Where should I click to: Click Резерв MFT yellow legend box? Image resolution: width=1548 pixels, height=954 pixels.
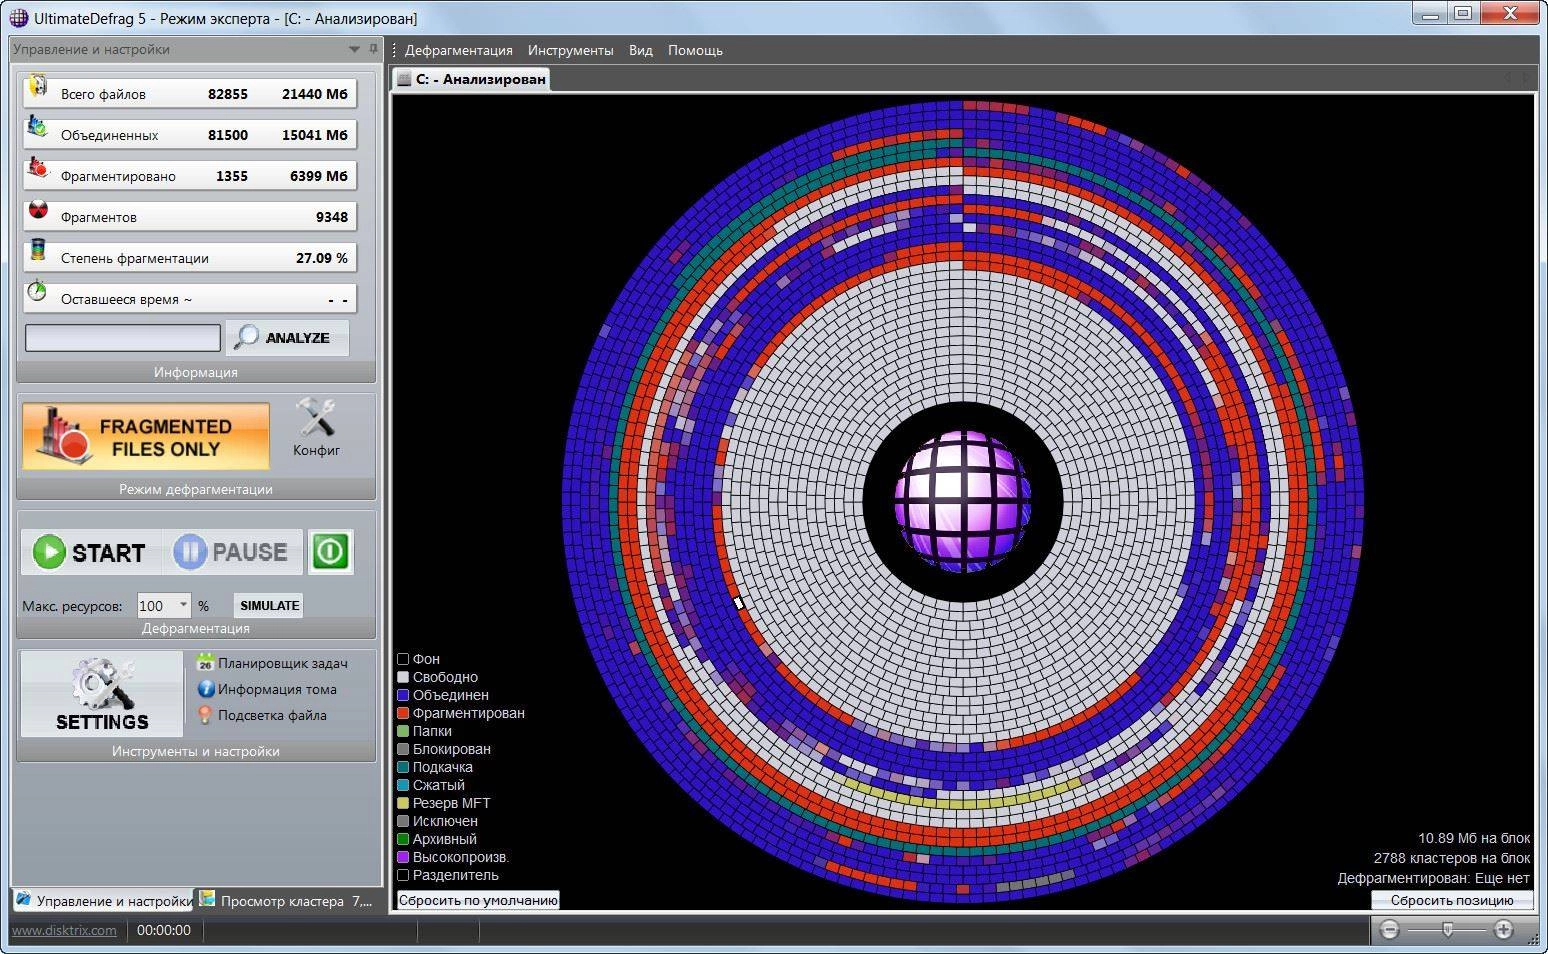point(403,803)
